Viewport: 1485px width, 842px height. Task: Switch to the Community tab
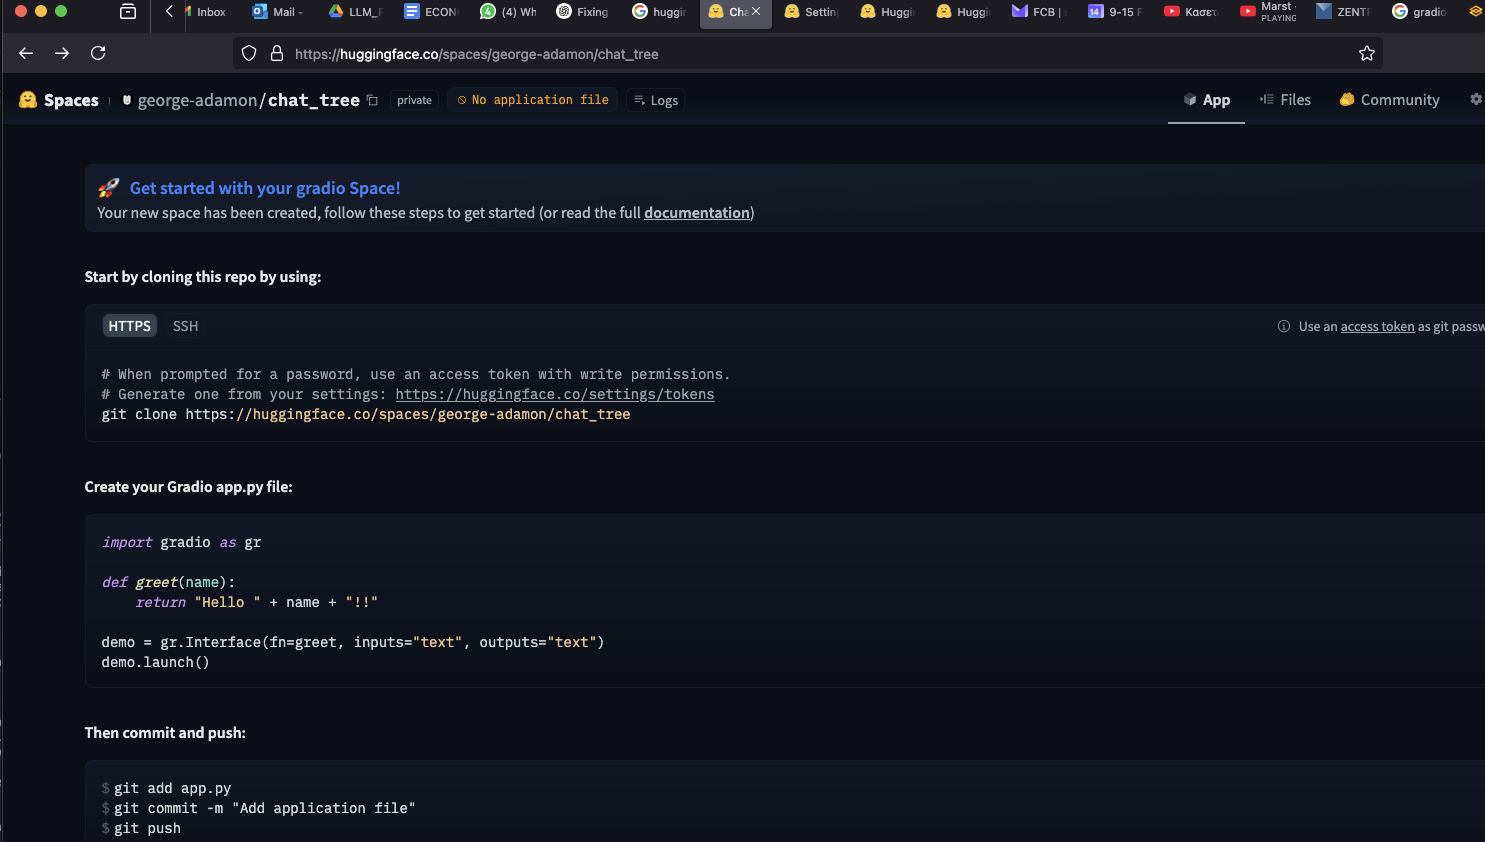point(1389,100)
